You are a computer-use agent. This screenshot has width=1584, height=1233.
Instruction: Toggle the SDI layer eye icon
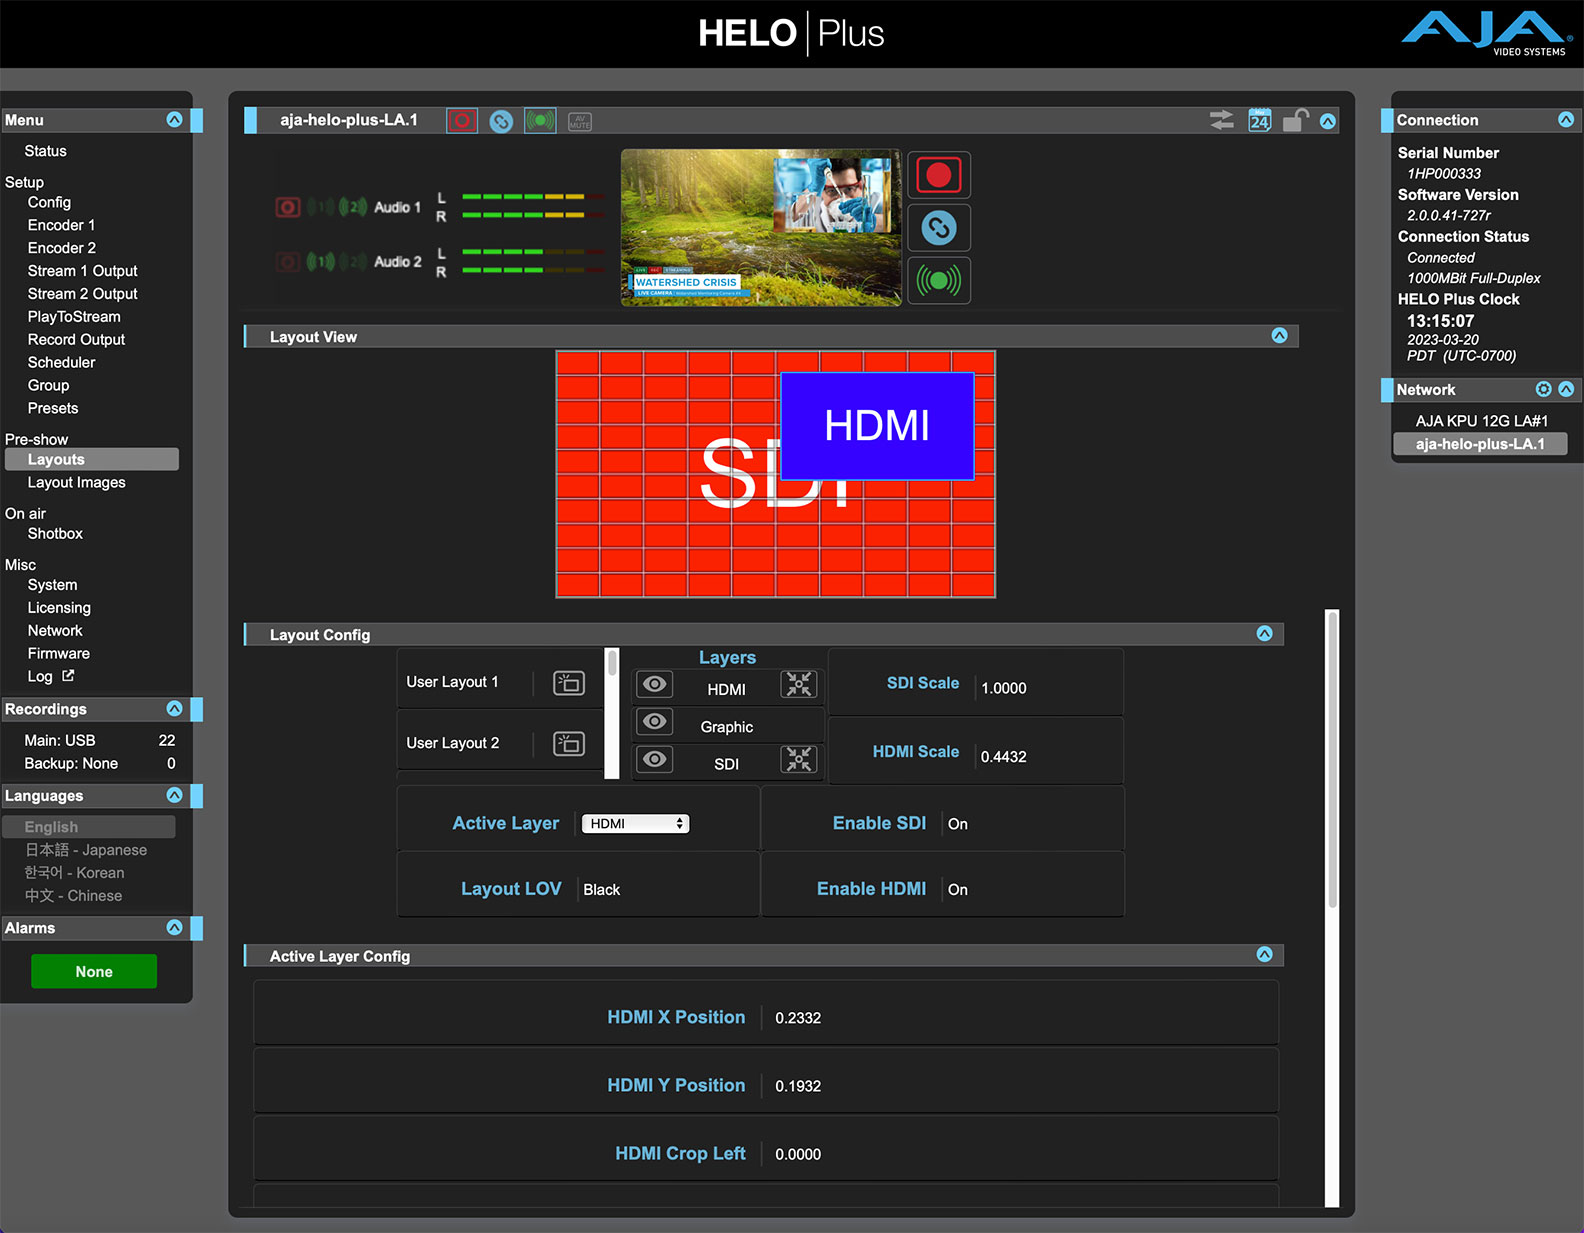coord(655,760)
